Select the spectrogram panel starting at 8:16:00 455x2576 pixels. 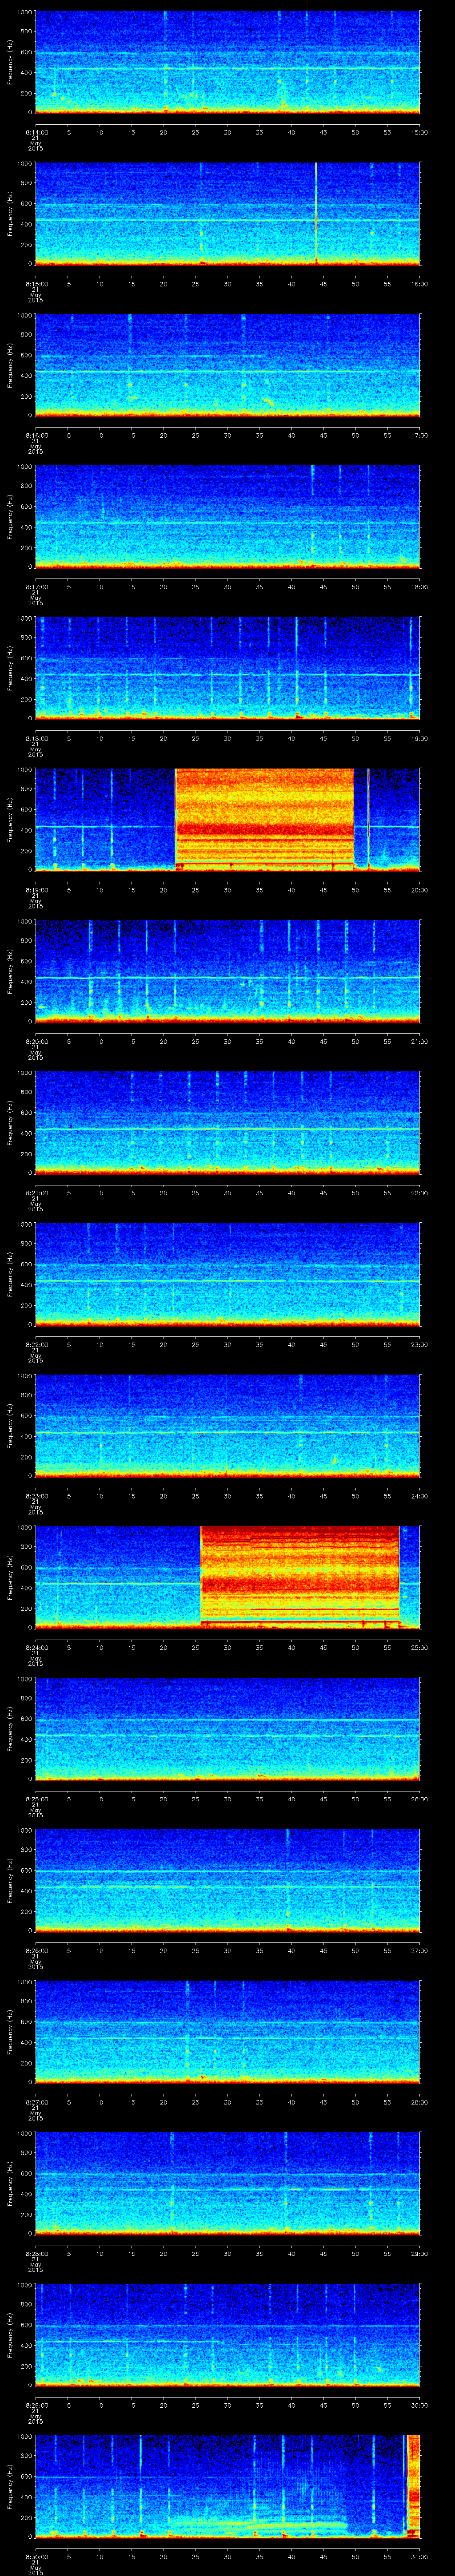[228, 365]
